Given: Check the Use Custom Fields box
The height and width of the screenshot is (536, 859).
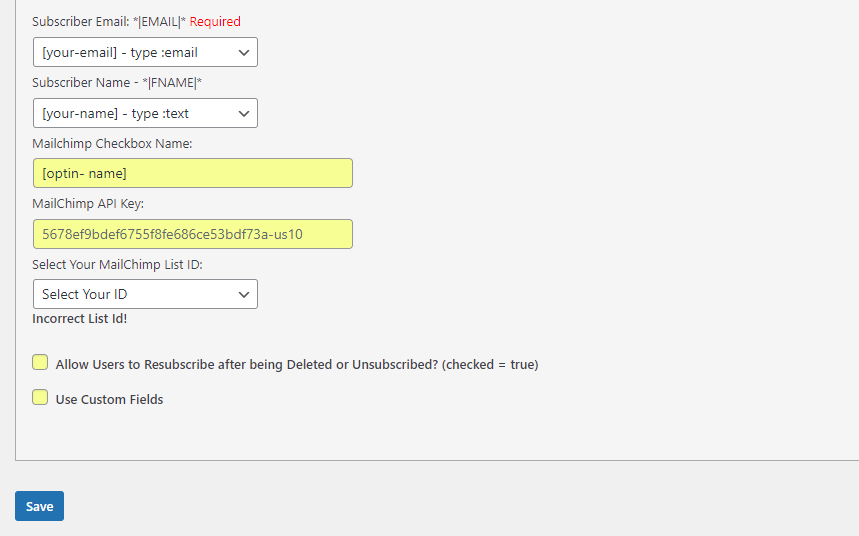Looking at the screenshot, I should tap(40, 397).
